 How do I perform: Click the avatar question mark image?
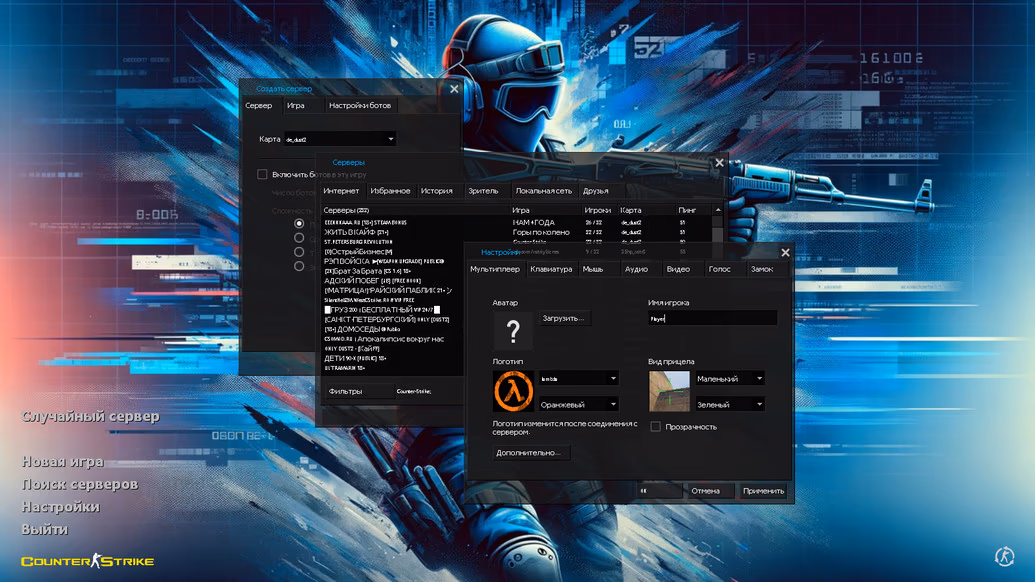513,331
